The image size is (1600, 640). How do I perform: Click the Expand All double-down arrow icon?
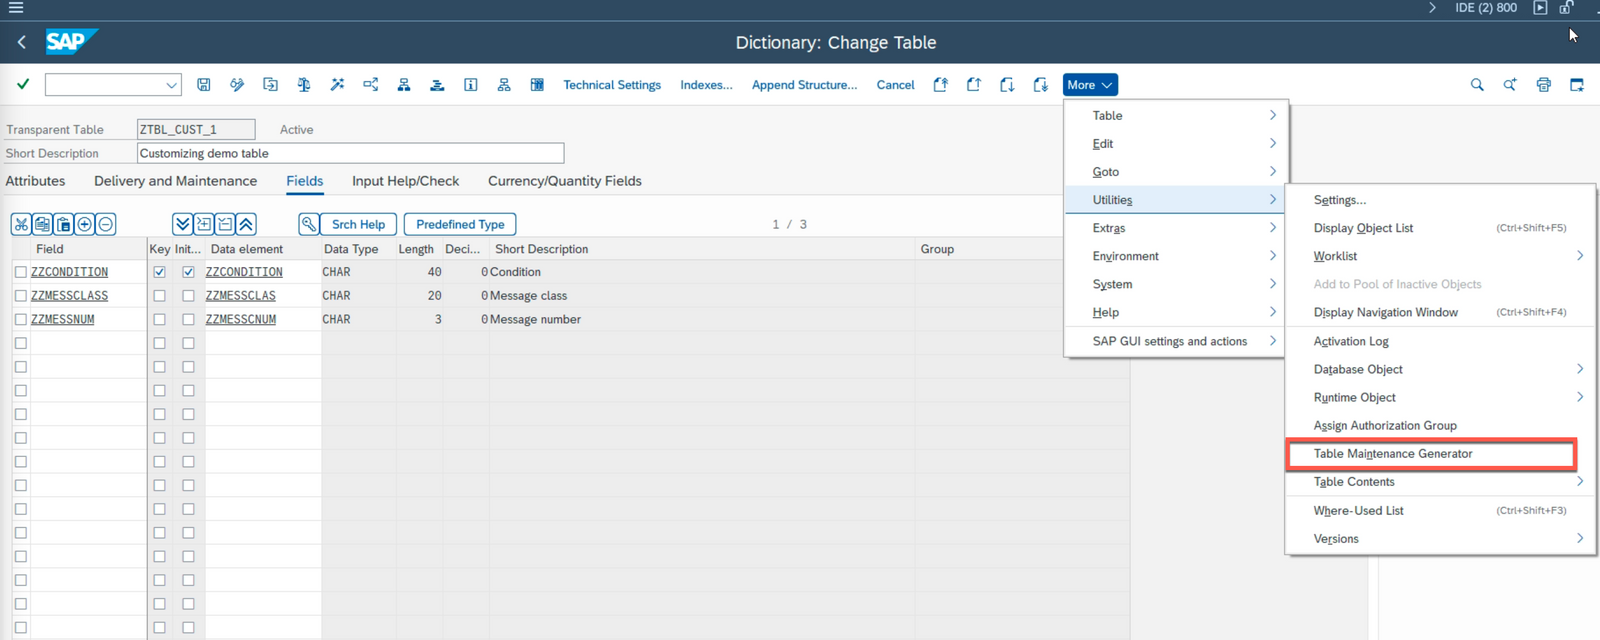pyautogui.click(x=182, y=224)
